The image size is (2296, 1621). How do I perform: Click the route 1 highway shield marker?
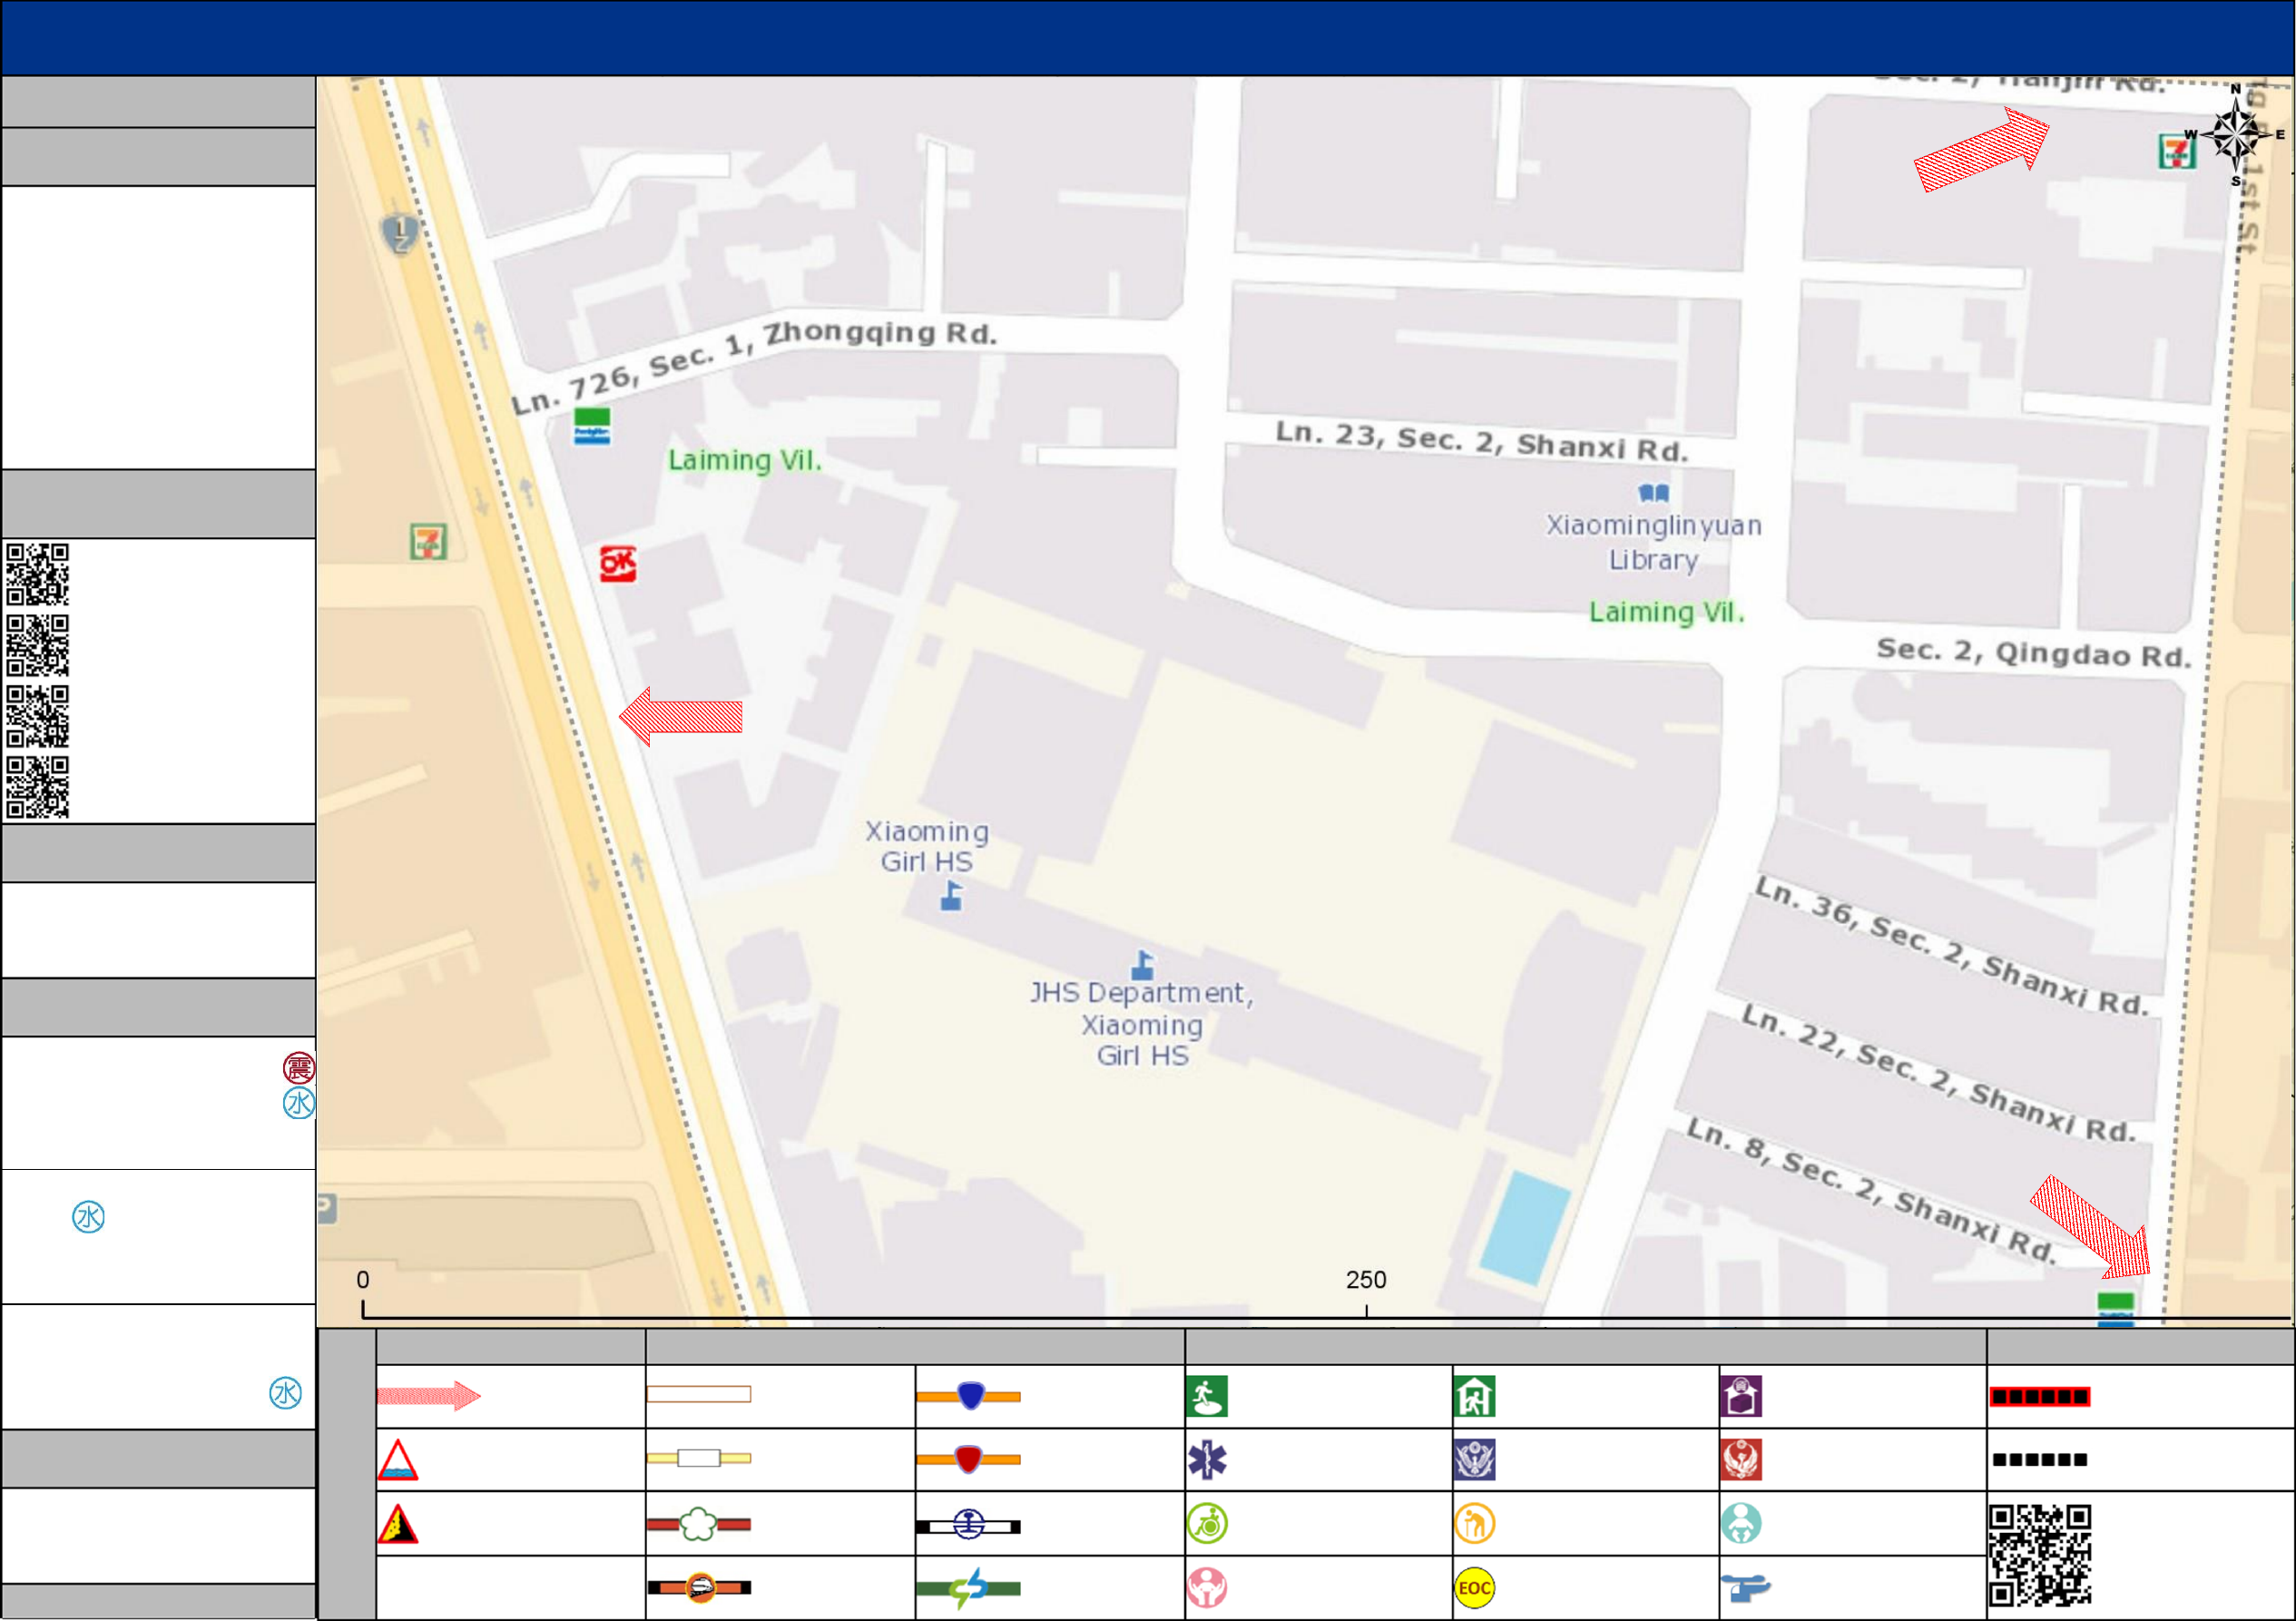(x=400, y=233)
